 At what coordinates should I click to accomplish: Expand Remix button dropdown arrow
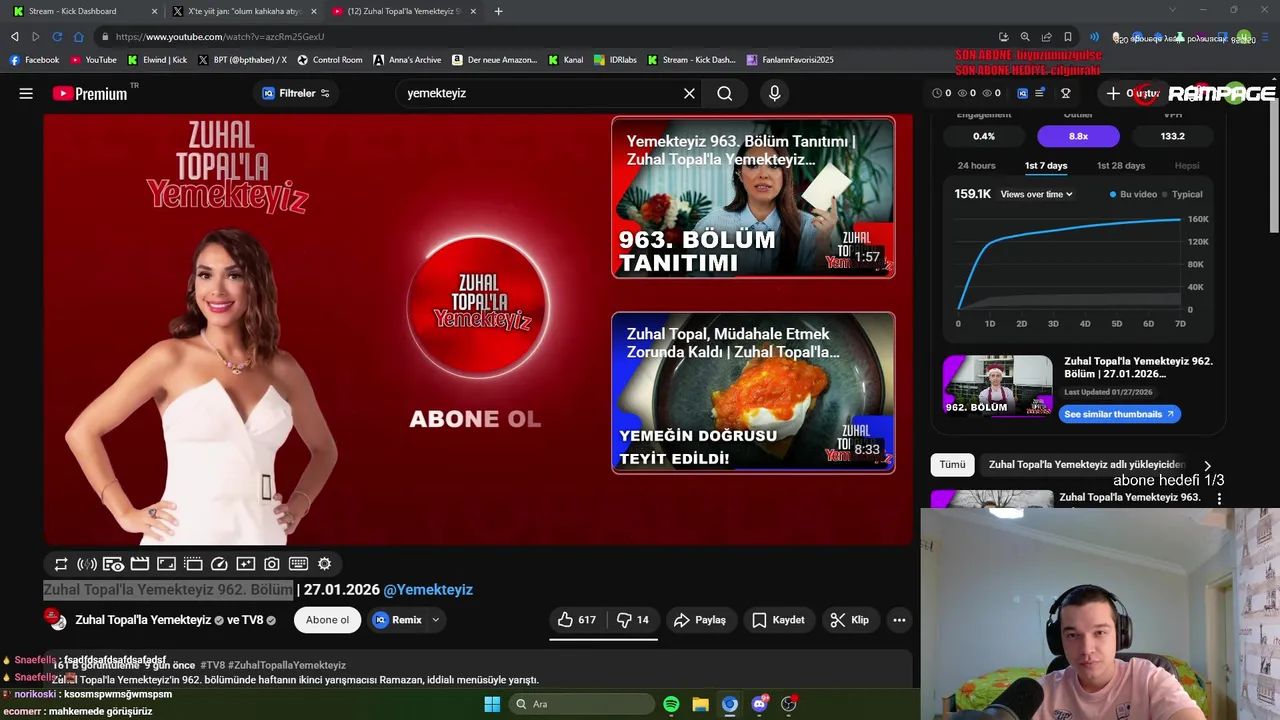[436, 620]
